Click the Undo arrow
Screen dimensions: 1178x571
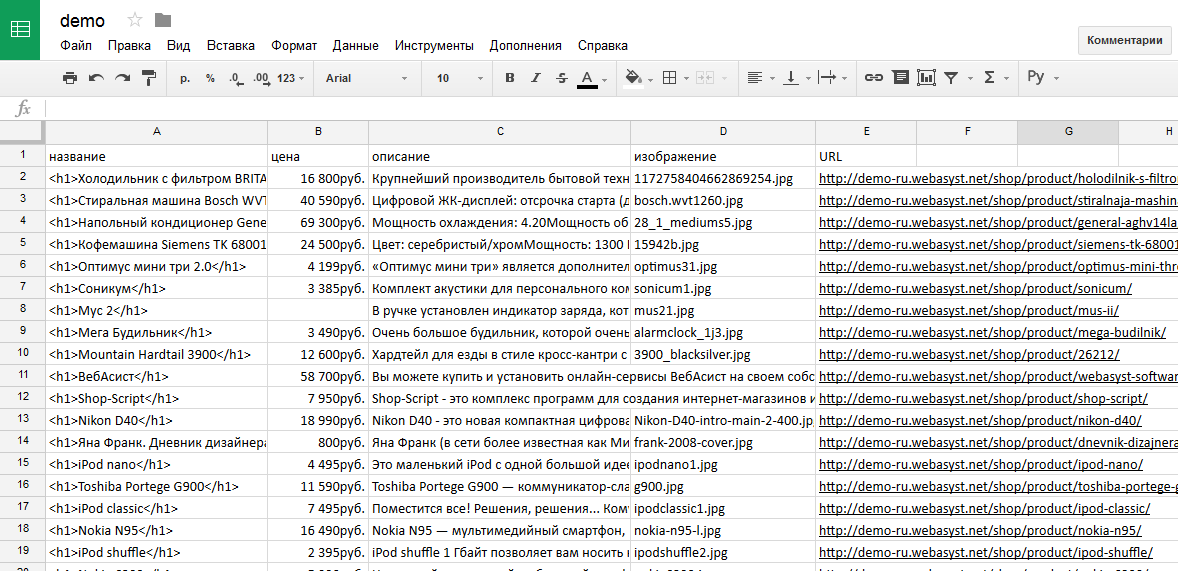coord(96,78)
